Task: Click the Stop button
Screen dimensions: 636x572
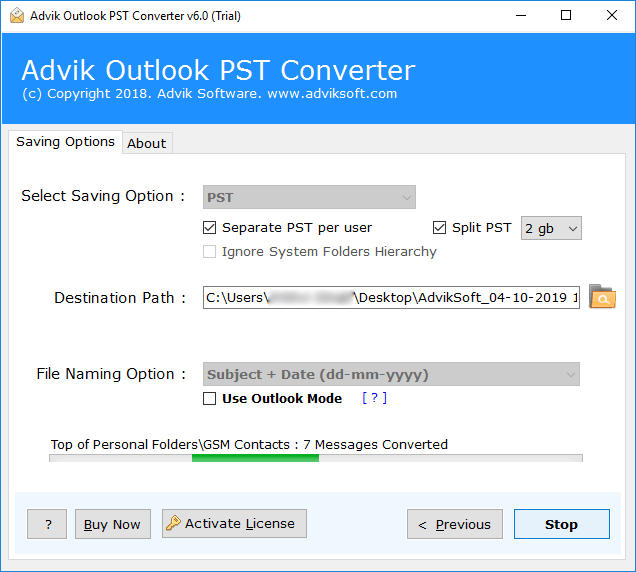Action: pyautogui.click(x=561, y=524)
